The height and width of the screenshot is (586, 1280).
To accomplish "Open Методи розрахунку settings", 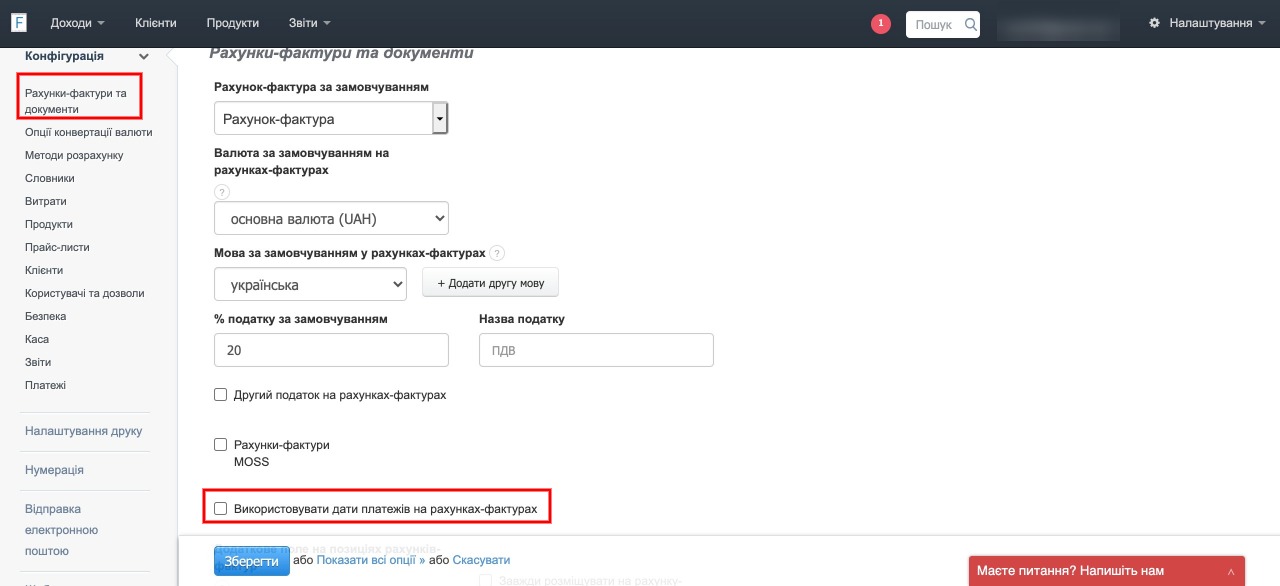I will click(x=74, y=155).
